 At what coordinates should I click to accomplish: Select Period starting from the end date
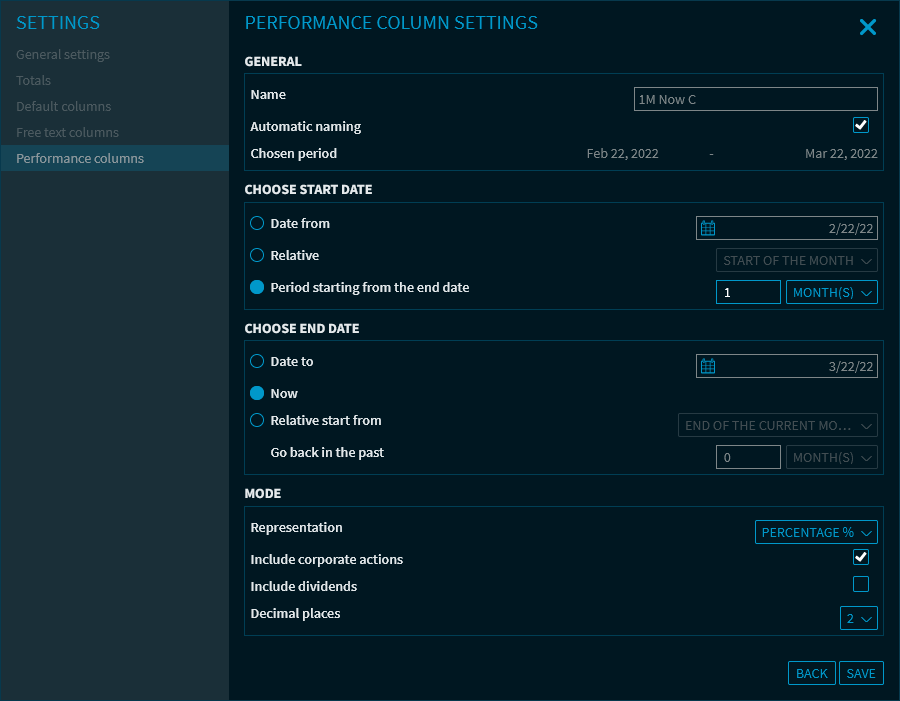(258, 288)
